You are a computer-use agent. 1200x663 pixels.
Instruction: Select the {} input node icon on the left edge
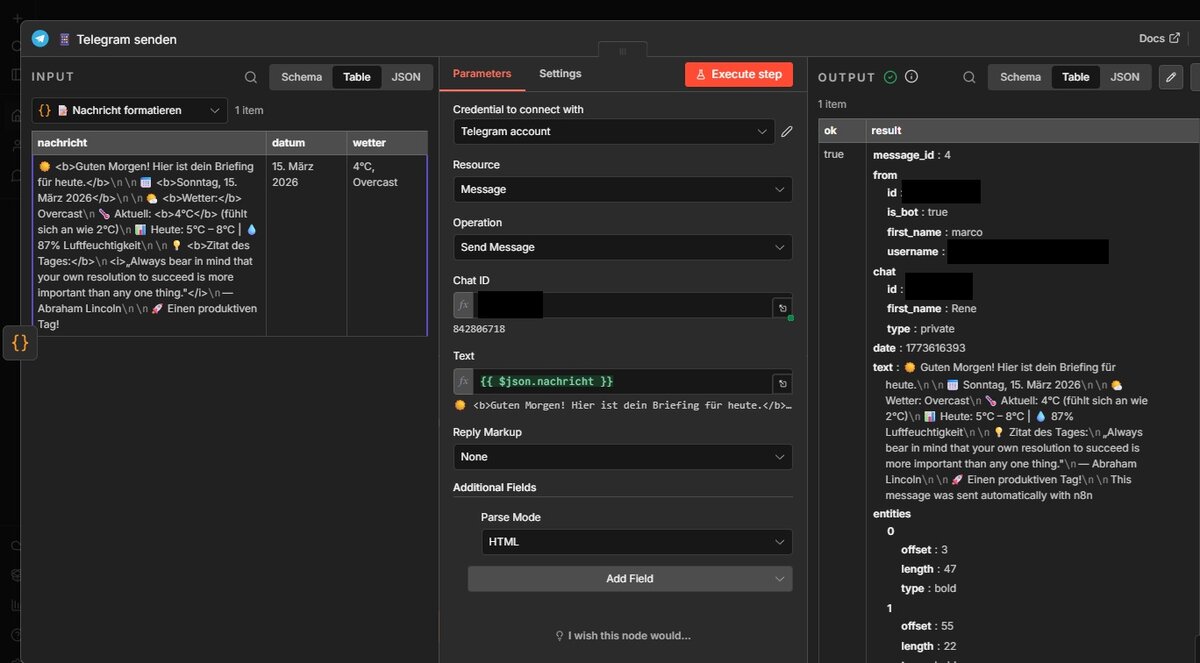click(x=20, y=343)
